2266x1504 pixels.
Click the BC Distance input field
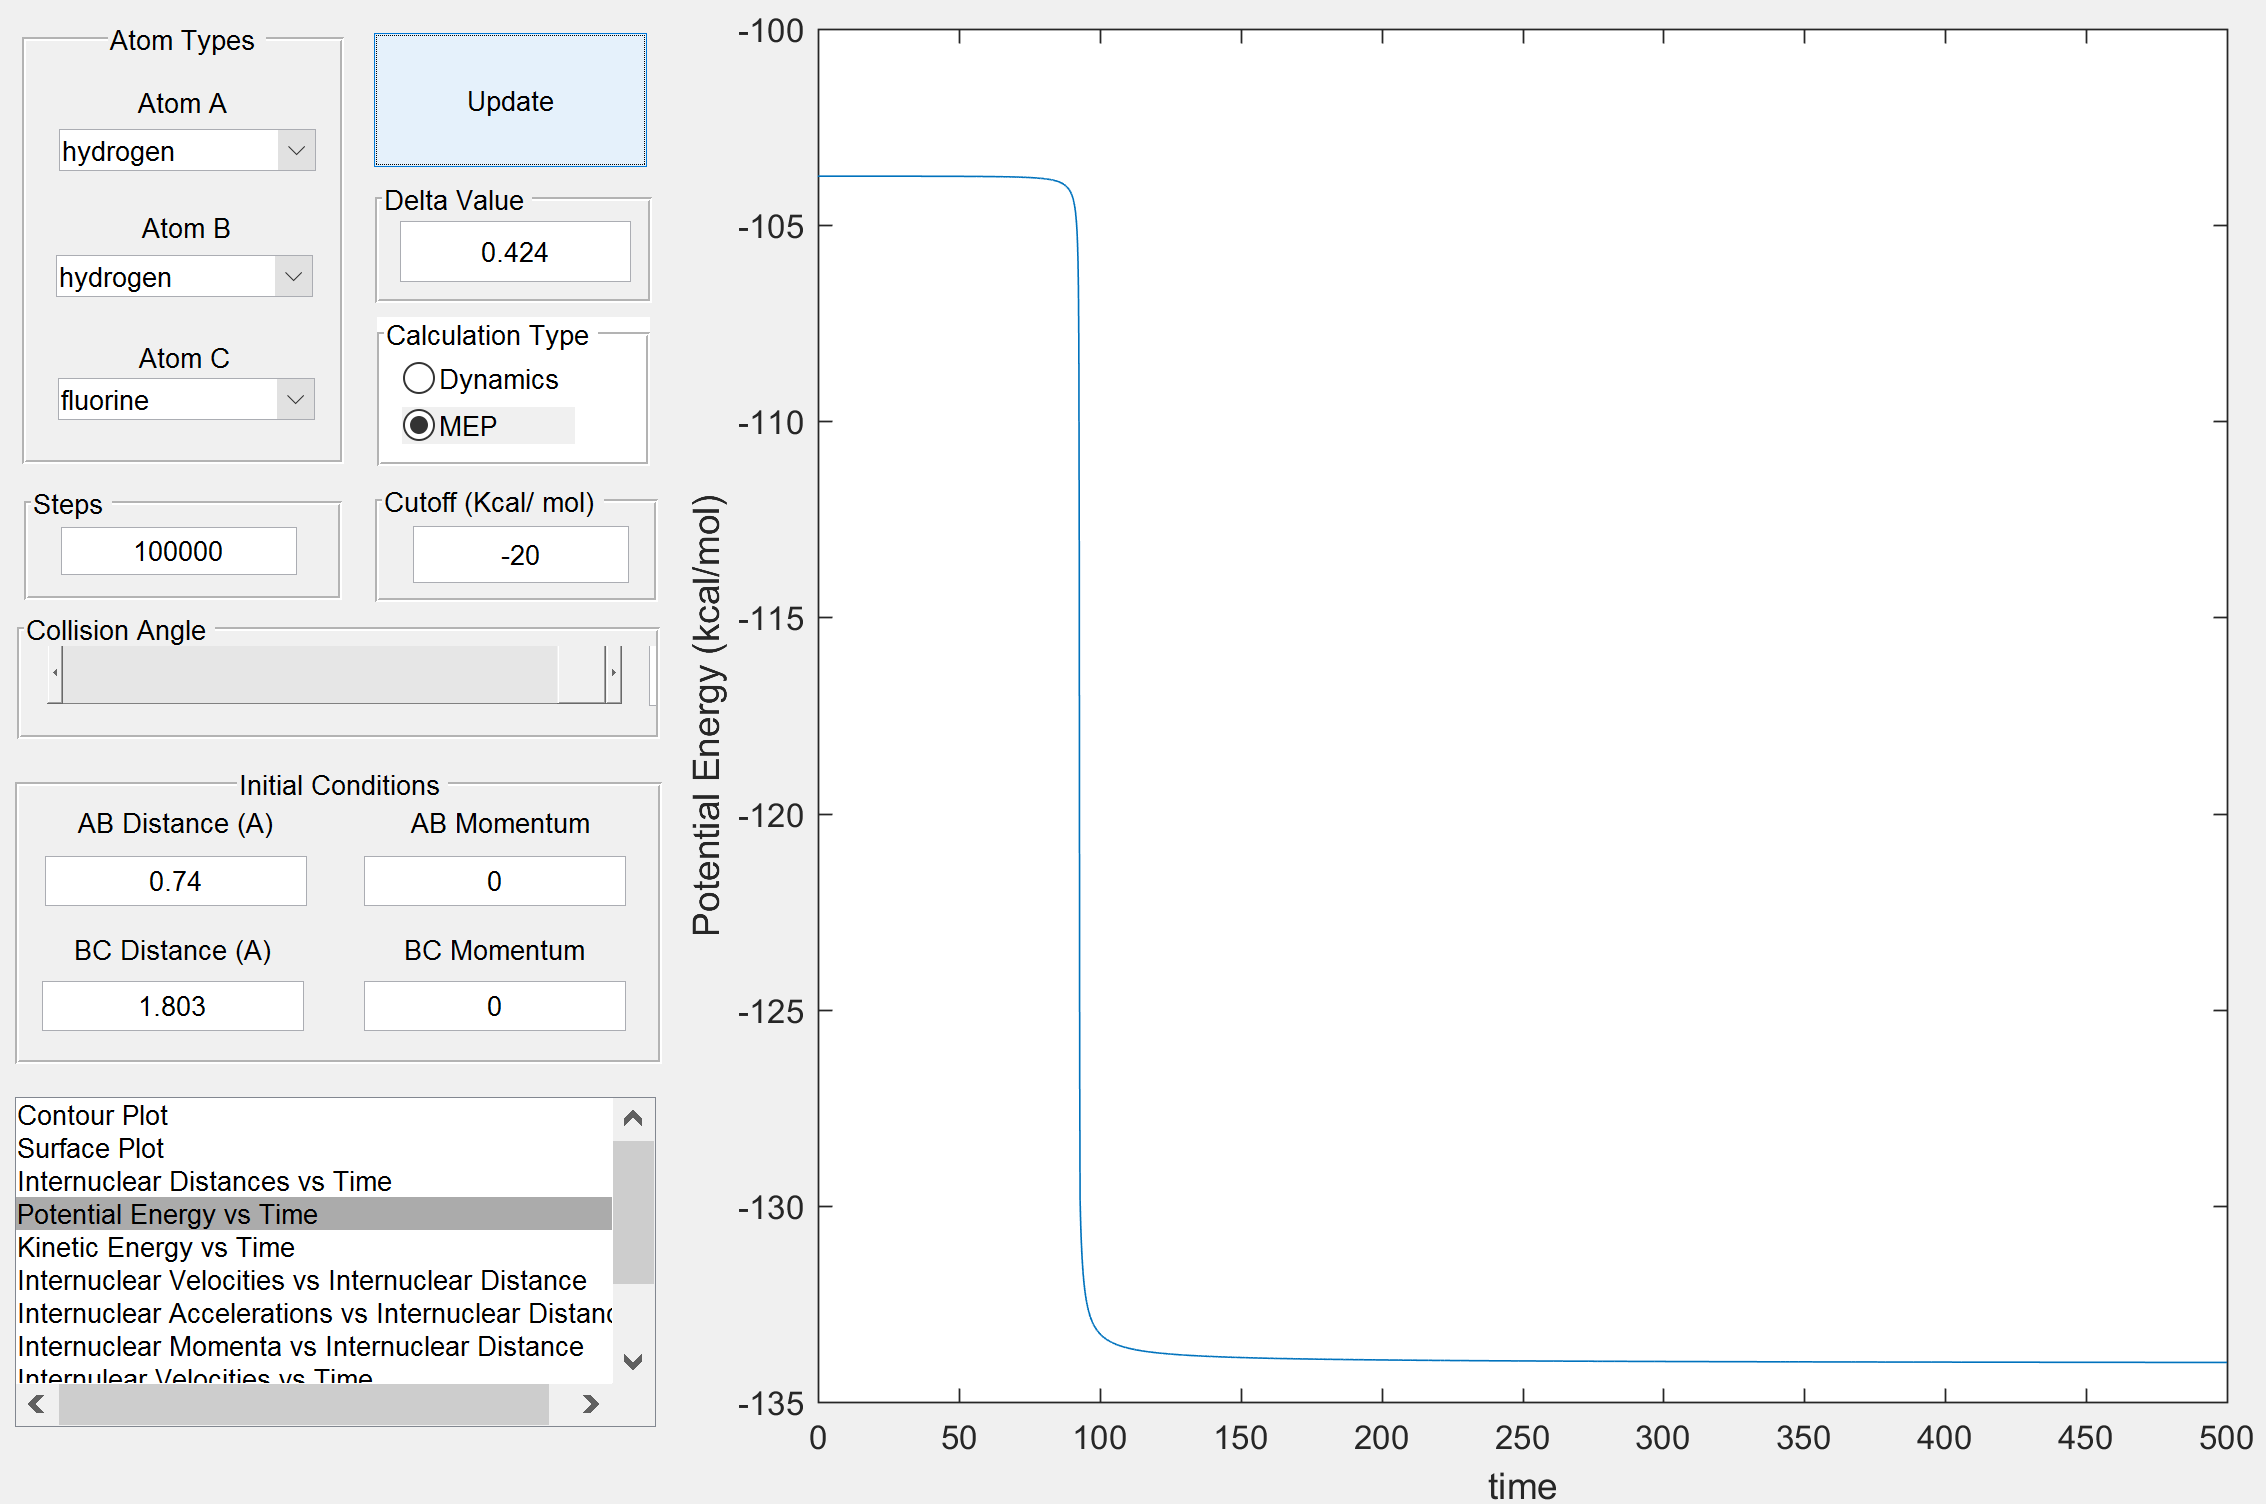173,1006
